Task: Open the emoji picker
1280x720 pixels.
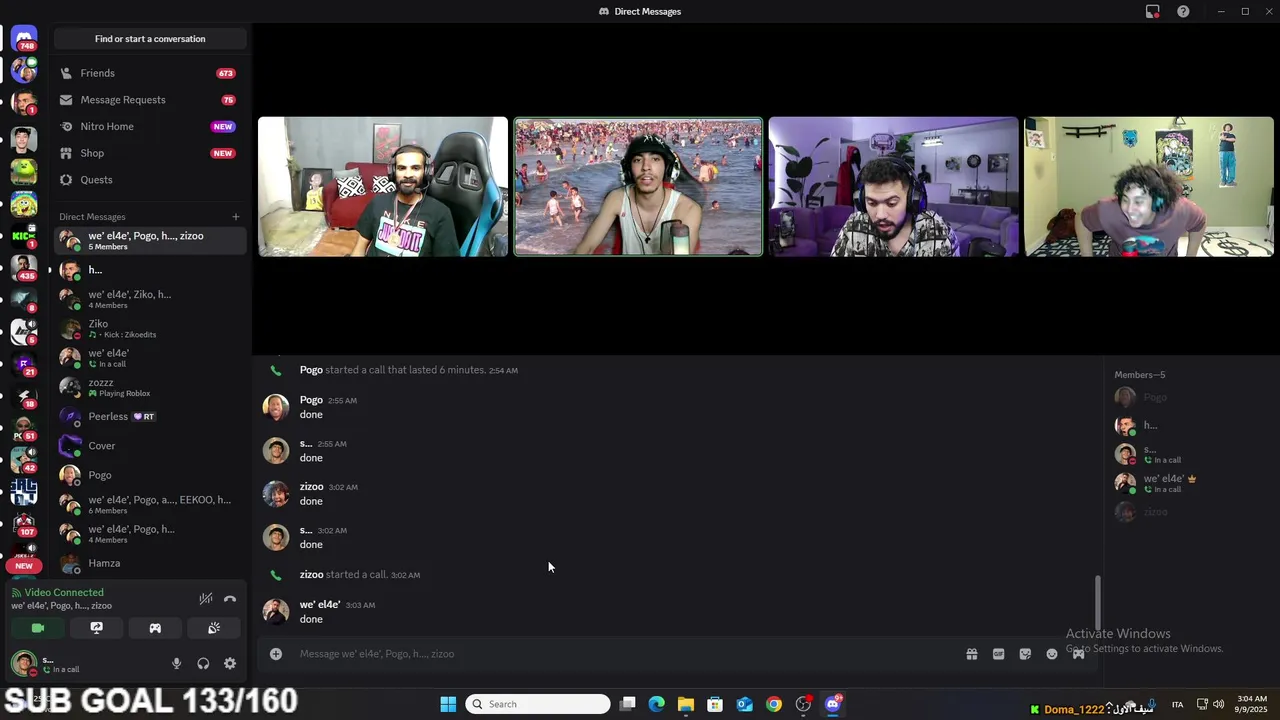Action: click(x=1052, y=654)
